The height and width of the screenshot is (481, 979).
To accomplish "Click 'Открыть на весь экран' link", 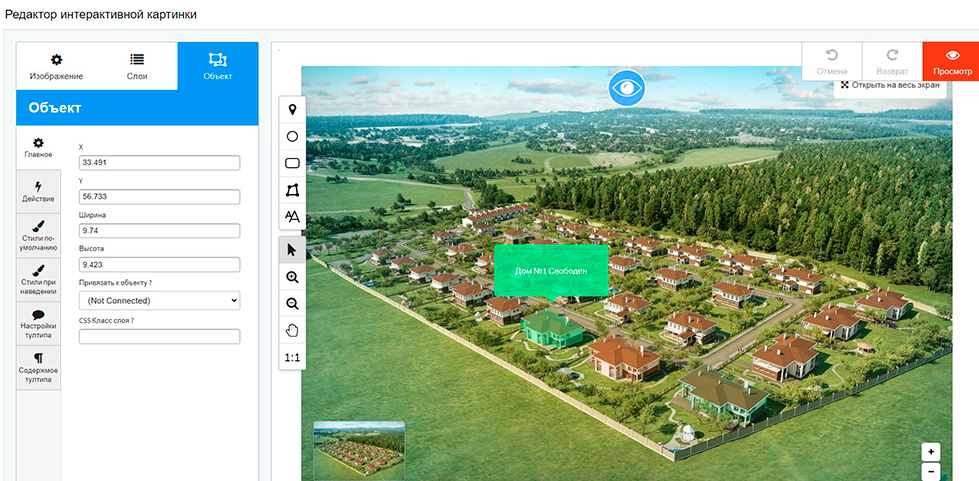I will (x=890, y=85).
